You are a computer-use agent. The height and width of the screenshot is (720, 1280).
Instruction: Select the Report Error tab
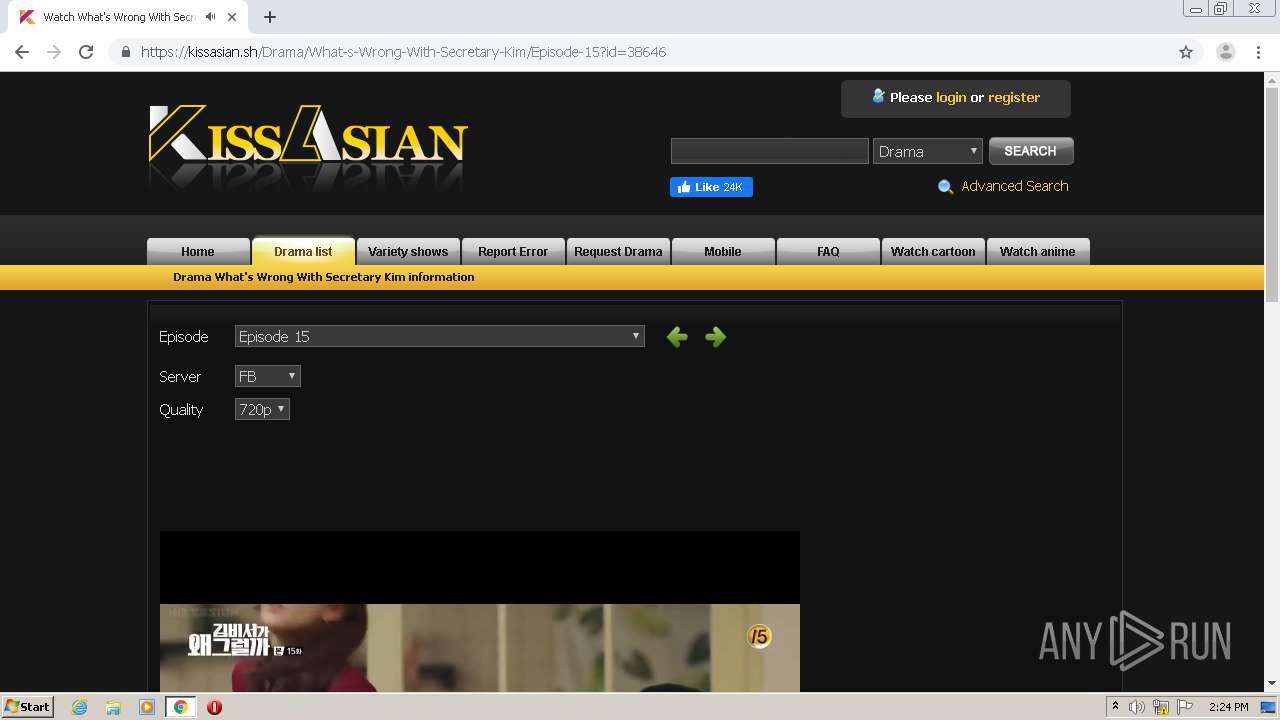point(513,251)
